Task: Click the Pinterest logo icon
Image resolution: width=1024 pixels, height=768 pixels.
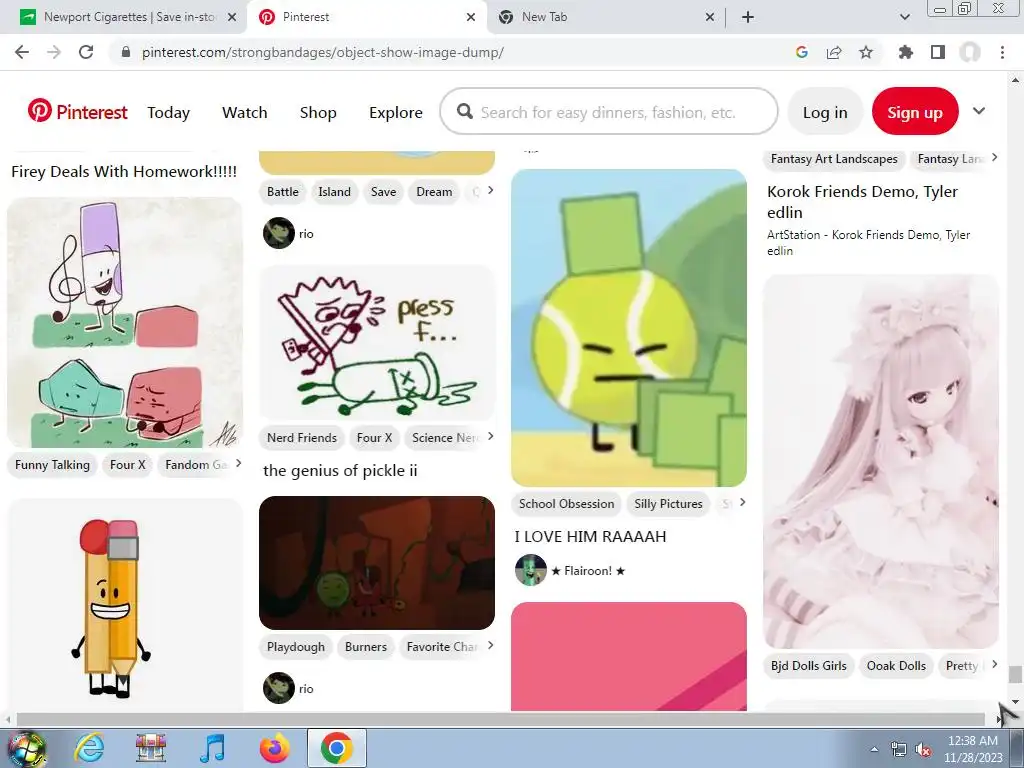Action: [39, 110]
